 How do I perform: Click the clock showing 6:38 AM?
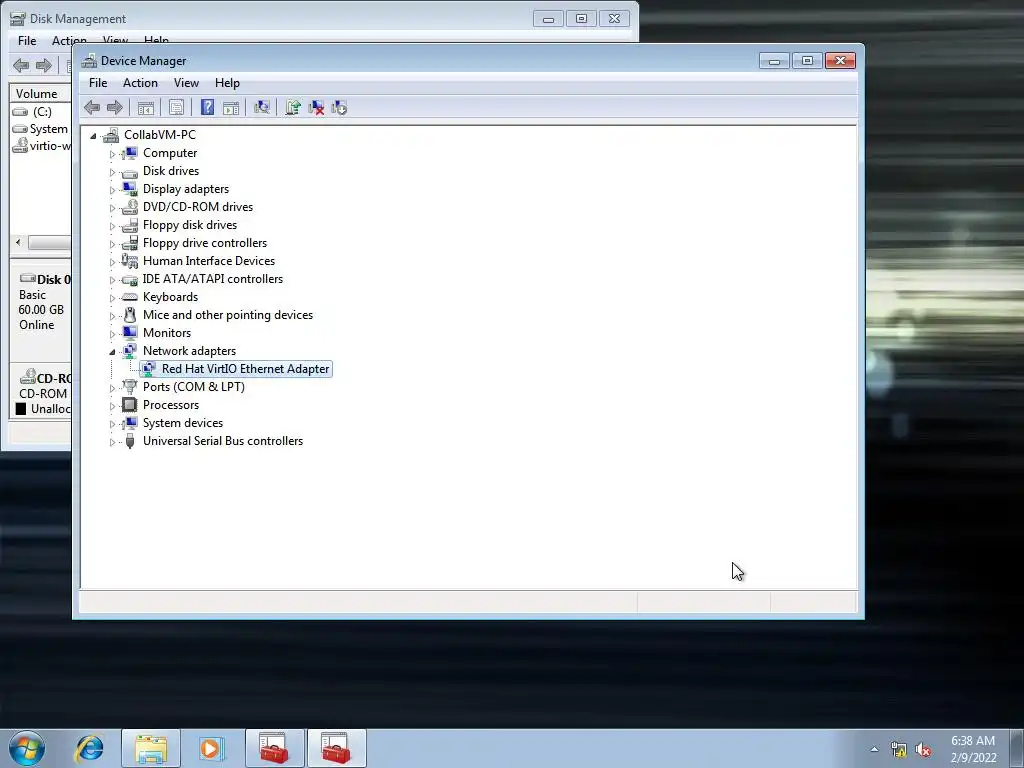973,748
